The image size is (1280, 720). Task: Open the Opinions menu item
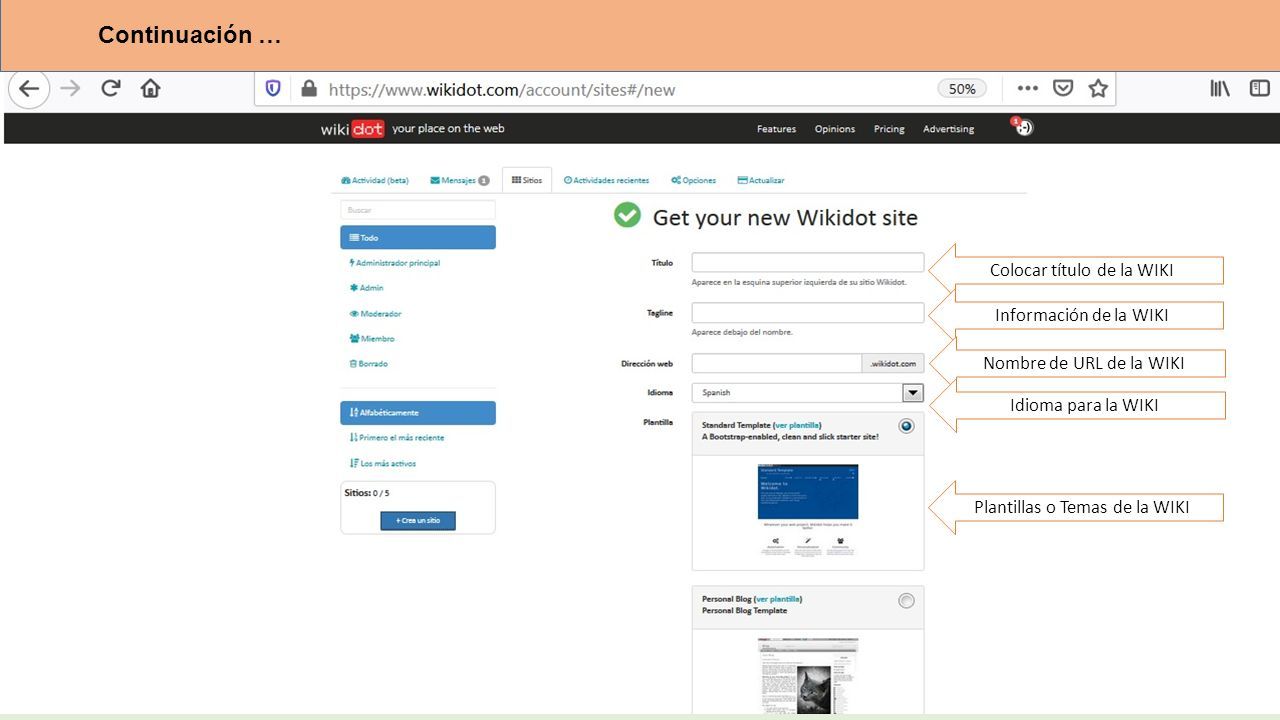[835, 129]
